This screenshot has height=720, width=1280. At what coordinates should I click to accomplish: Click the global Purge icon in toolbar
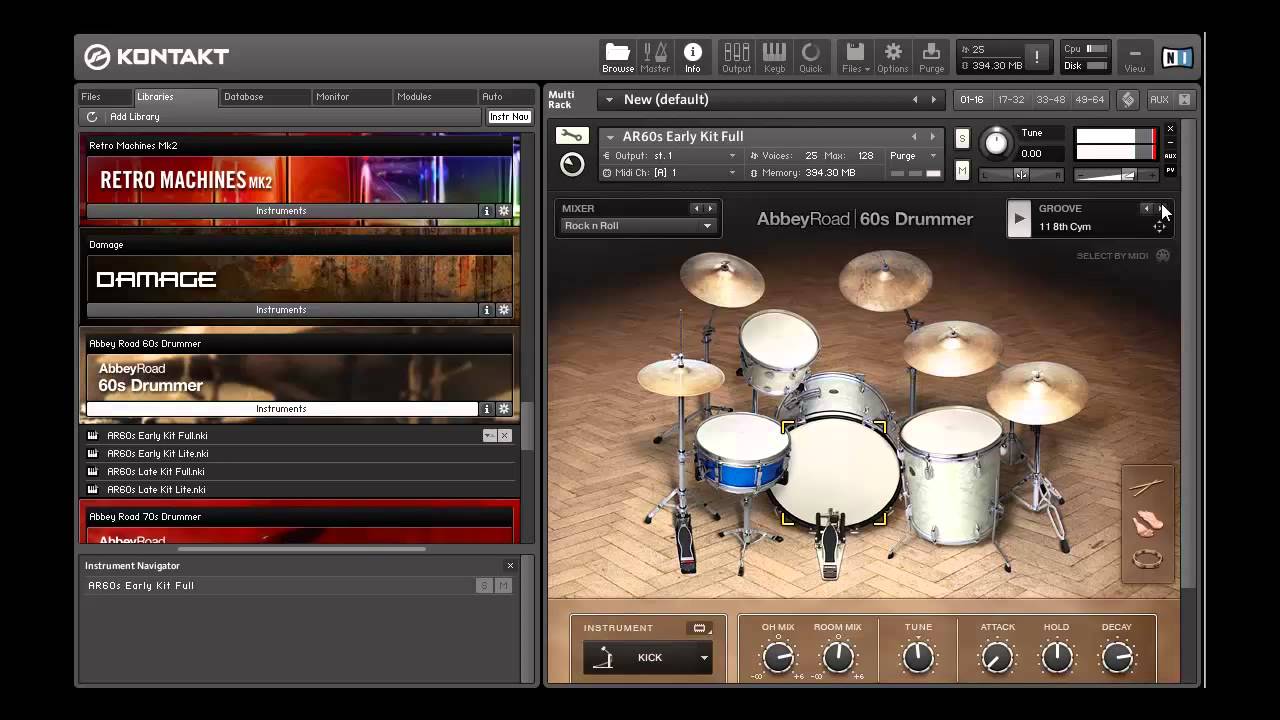point(931,57)
